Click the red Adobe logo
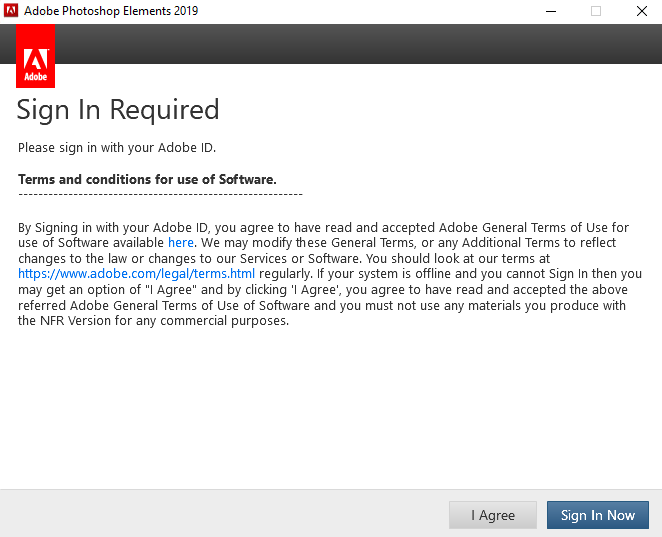662x537 pixels. 35,56
